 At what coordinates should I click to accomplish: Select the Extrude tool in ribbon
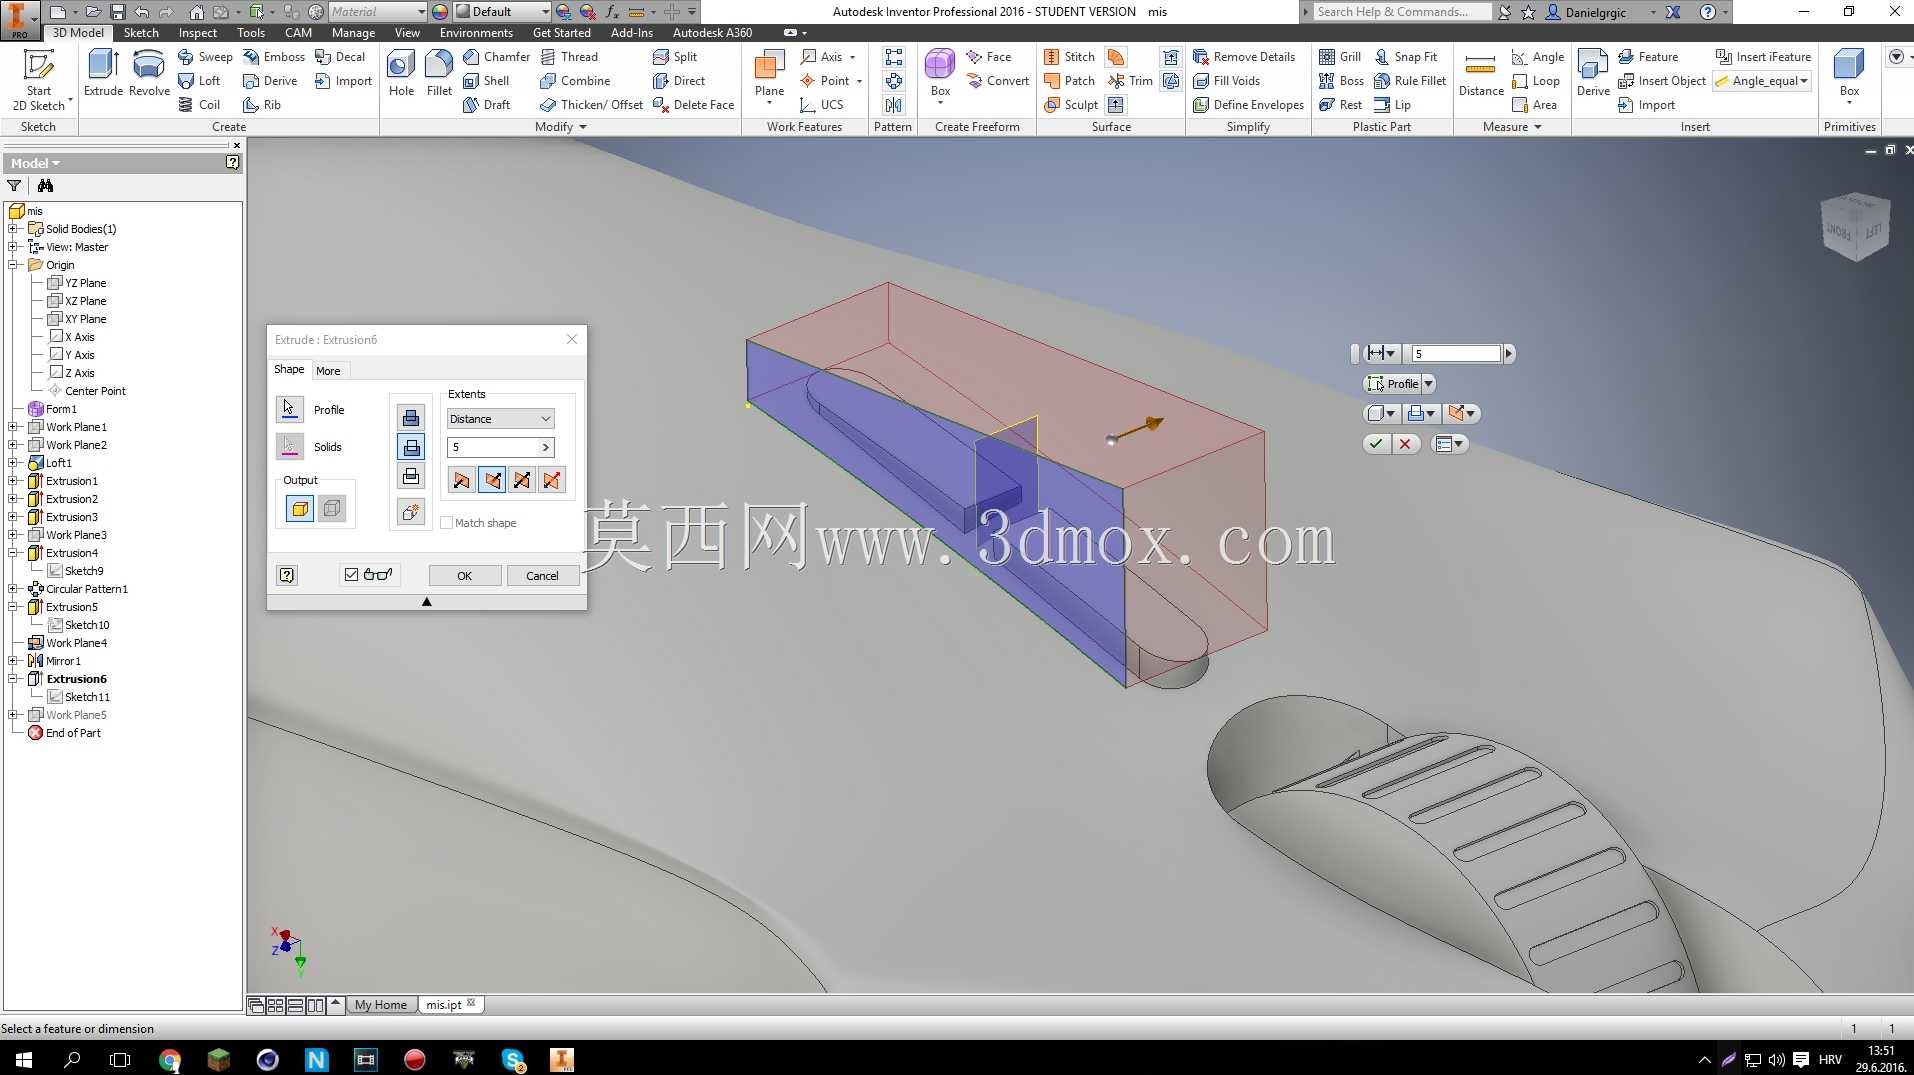pos(103,73)
